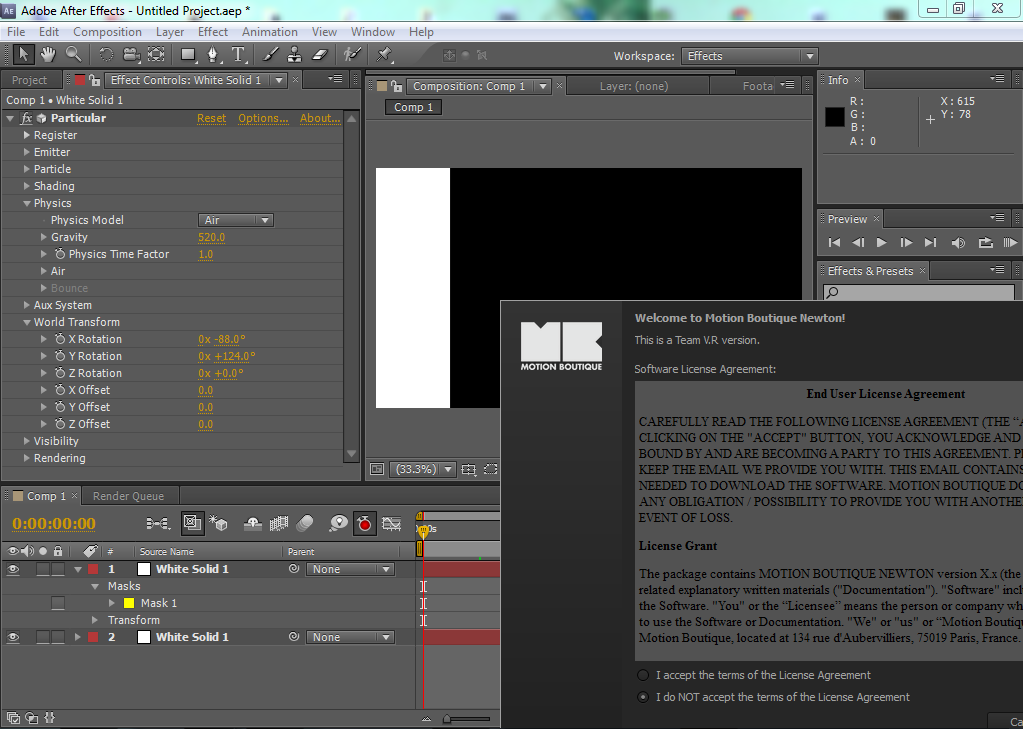Expand the Emitter property group

point(27,152)
